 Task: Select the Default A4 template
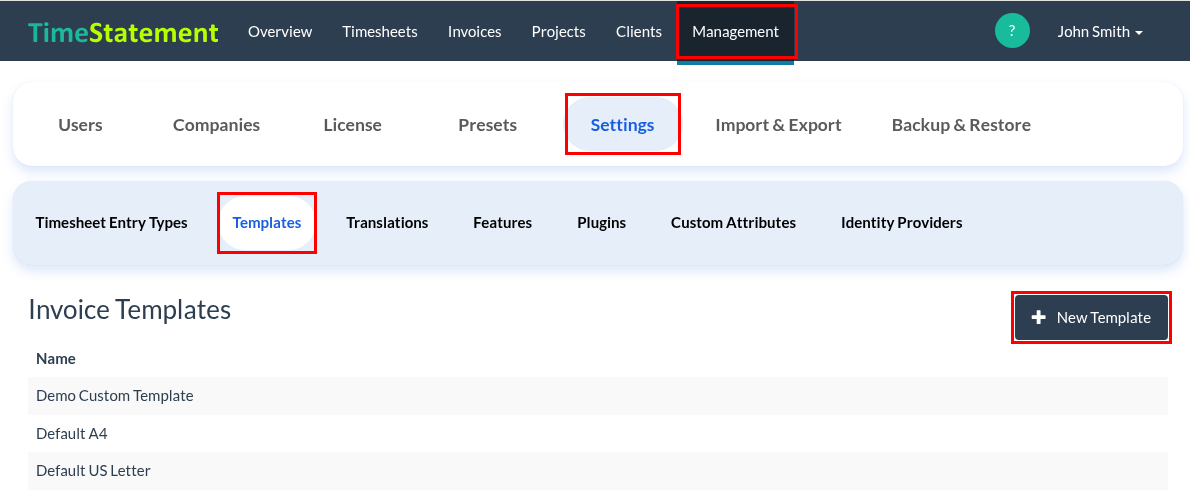[x=598, y=434]
